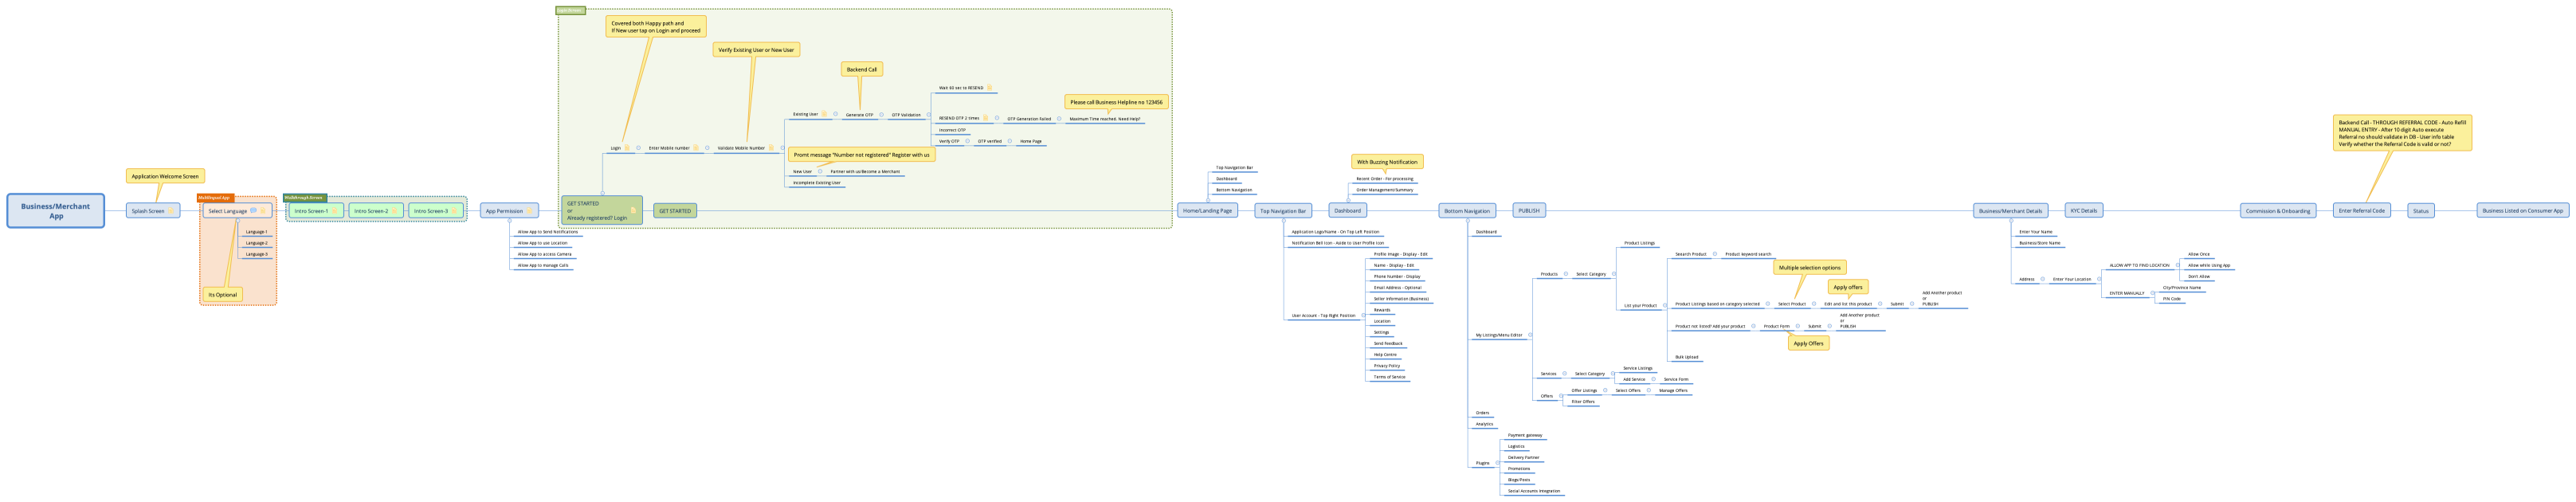Select the KYC Details node
Image resolution: width=2576 pixels, height=502 pixels.
point(2083,211)
